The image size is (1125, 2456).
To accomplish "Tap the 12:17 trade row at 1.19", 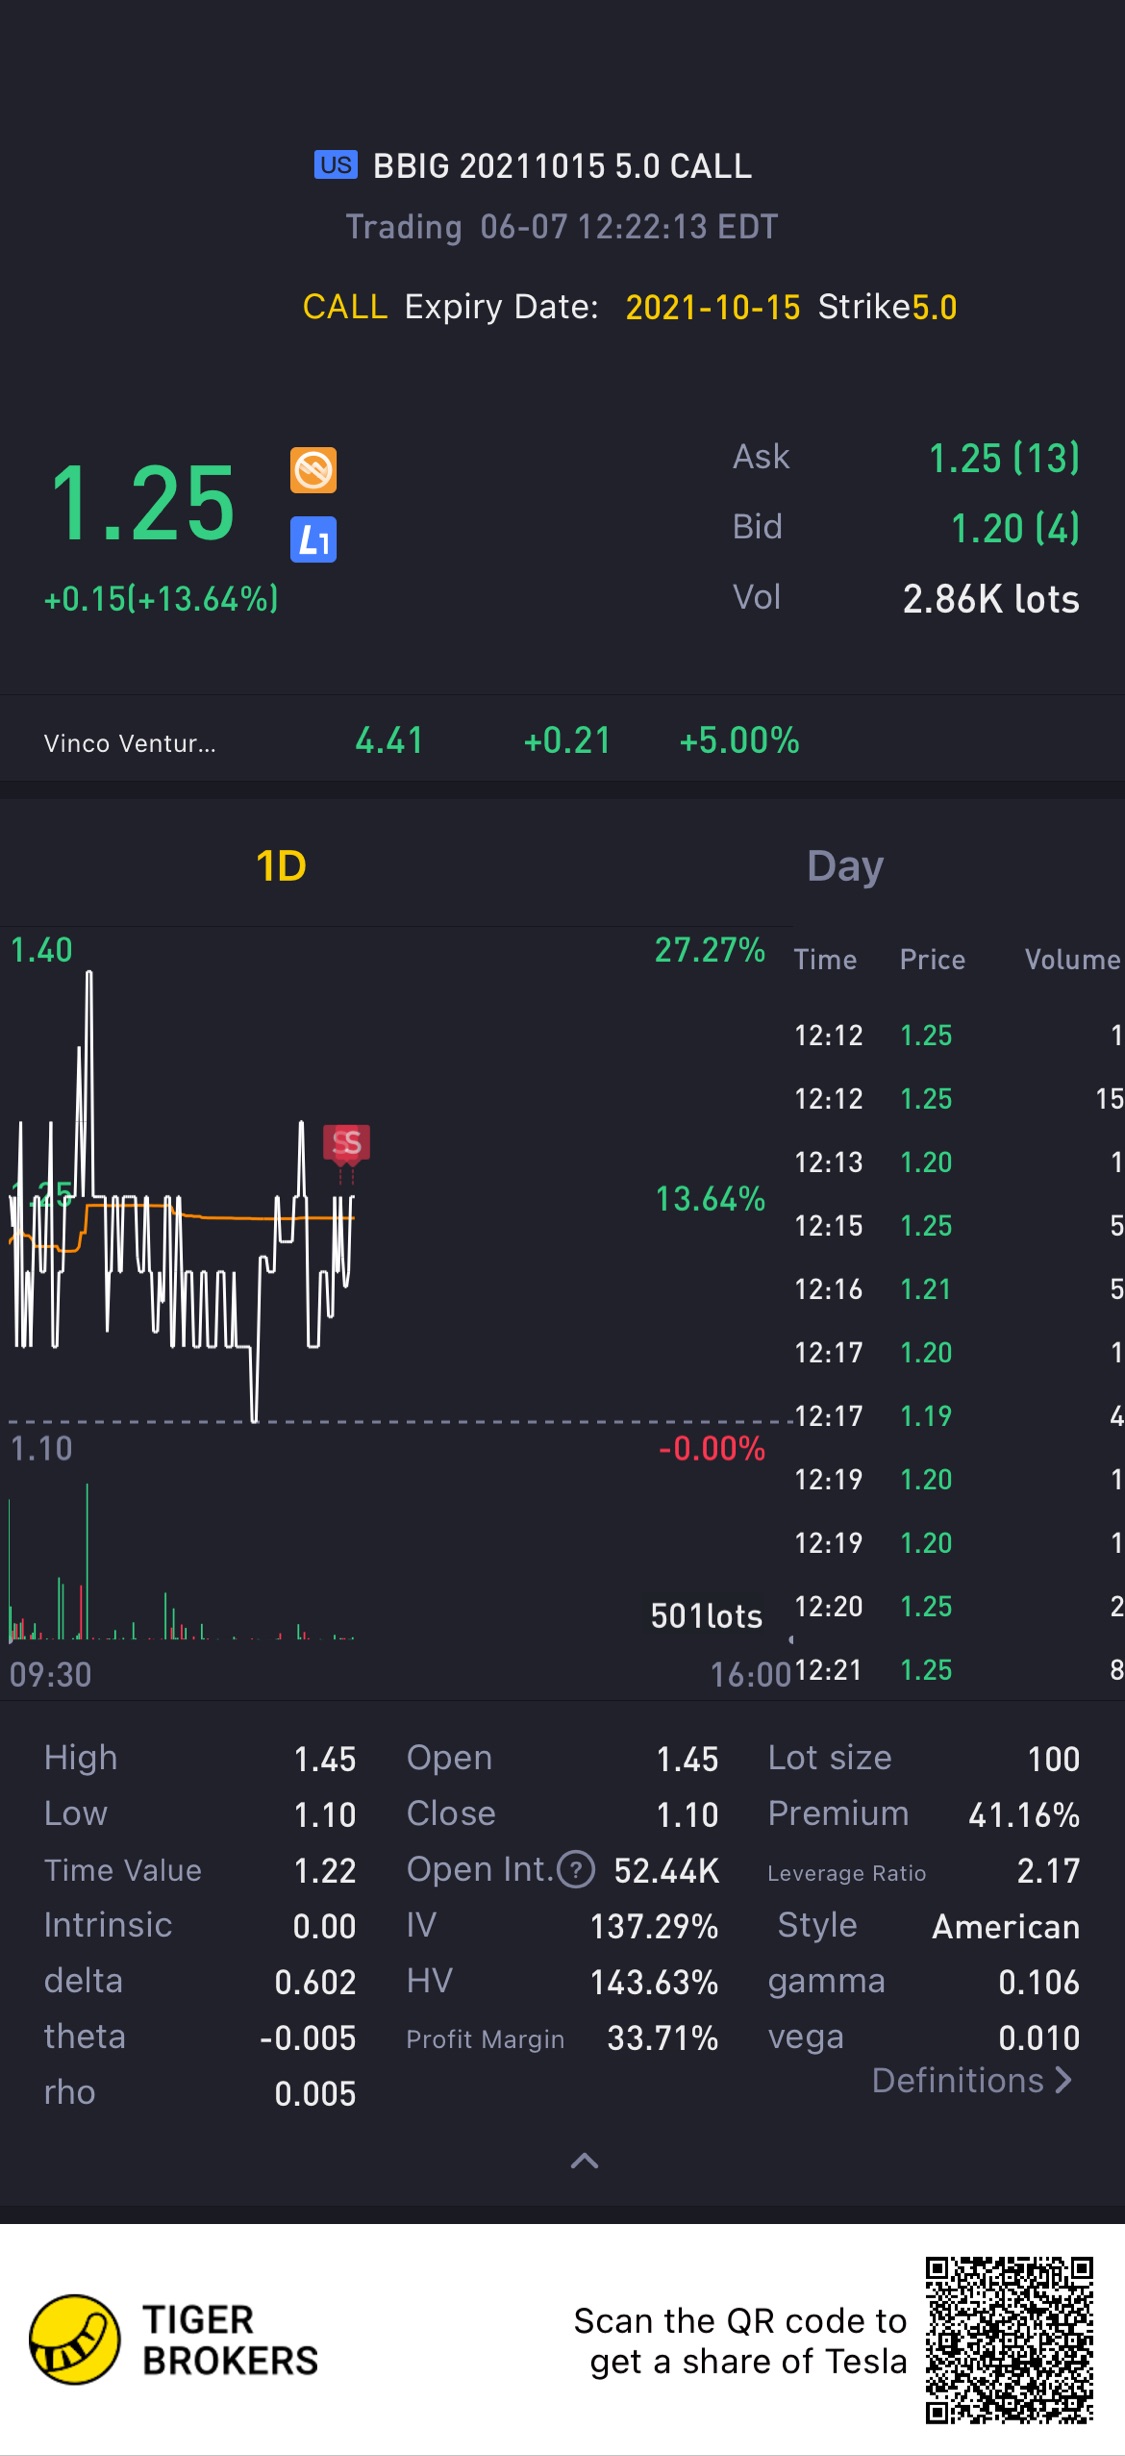I will pos(957,1416).
